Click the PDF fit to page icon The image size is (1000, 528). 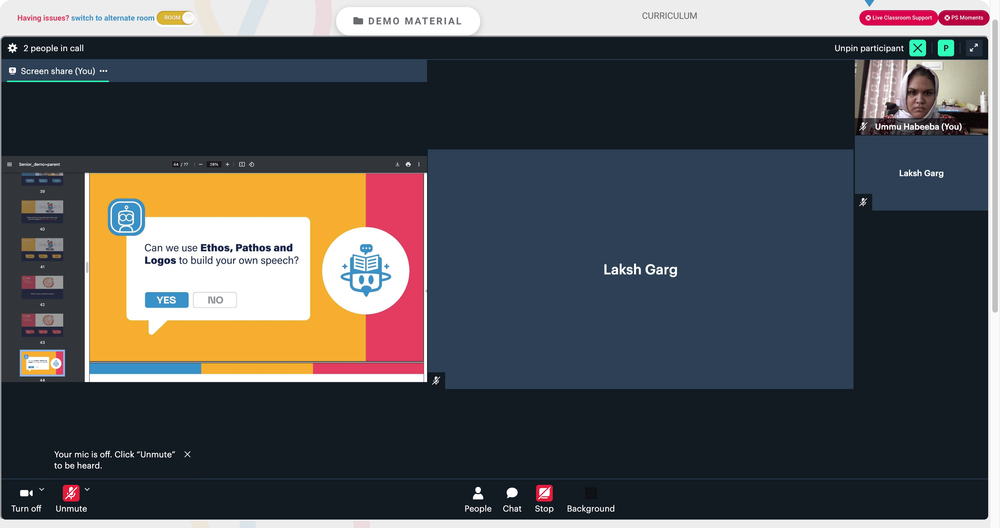pyautogui.click(x=242, y=165)
